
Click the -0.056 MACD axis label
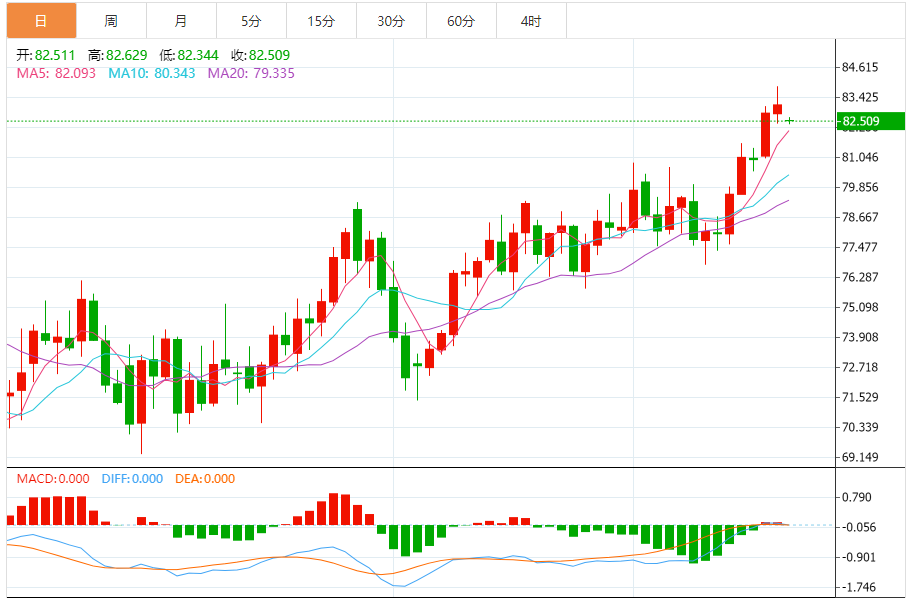pos(859,527)
